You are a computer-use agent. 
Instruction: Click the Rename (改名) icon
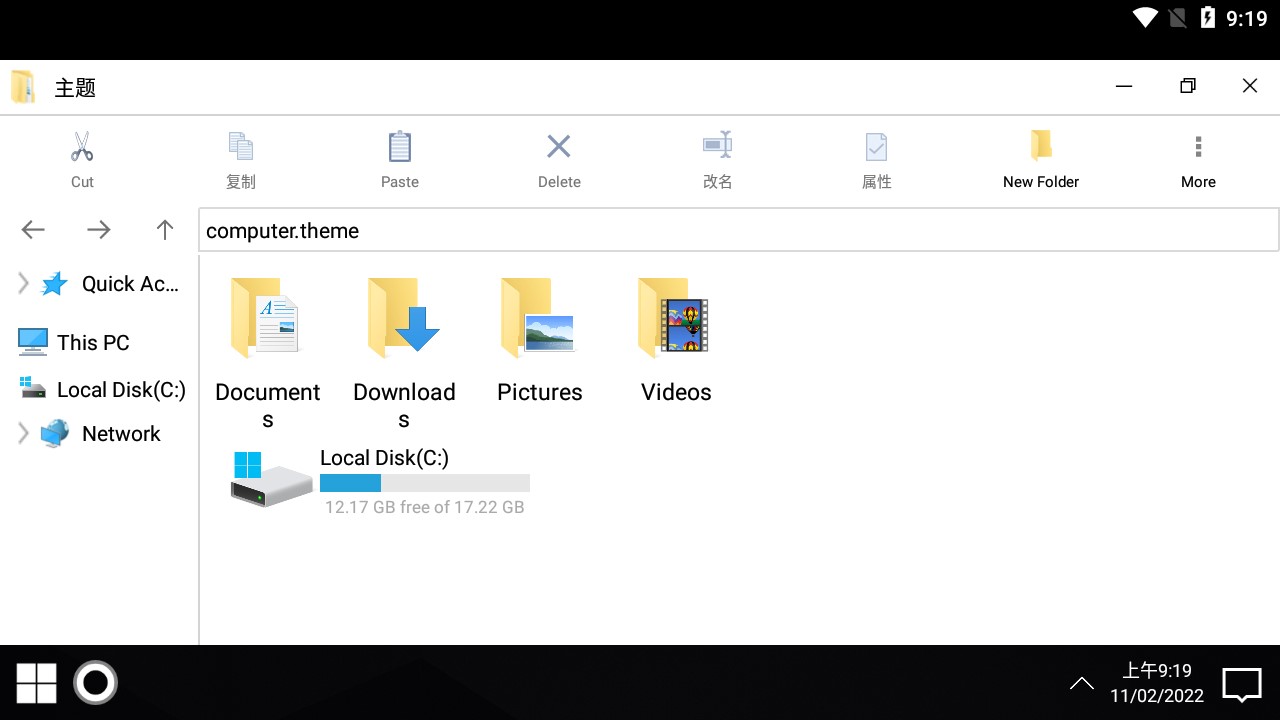[717, 147]
